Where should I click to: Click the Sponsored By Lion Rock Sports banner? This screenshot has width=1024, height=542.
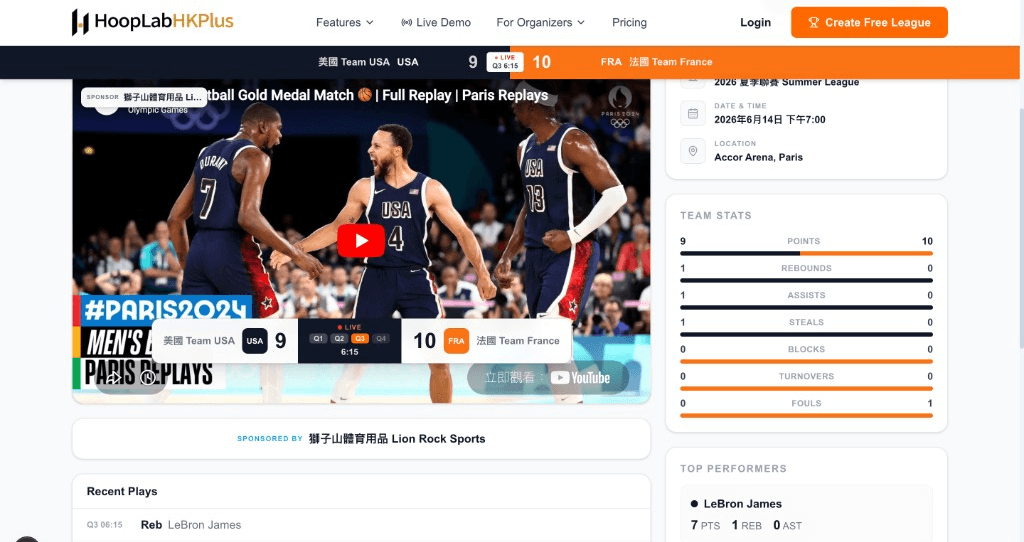tap(361, 439)
